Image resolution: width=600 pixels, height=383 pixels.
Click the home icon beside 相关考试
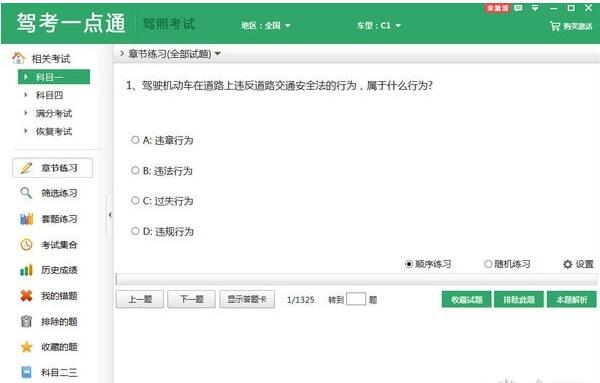pyautogui.click(x=18, y=58)
